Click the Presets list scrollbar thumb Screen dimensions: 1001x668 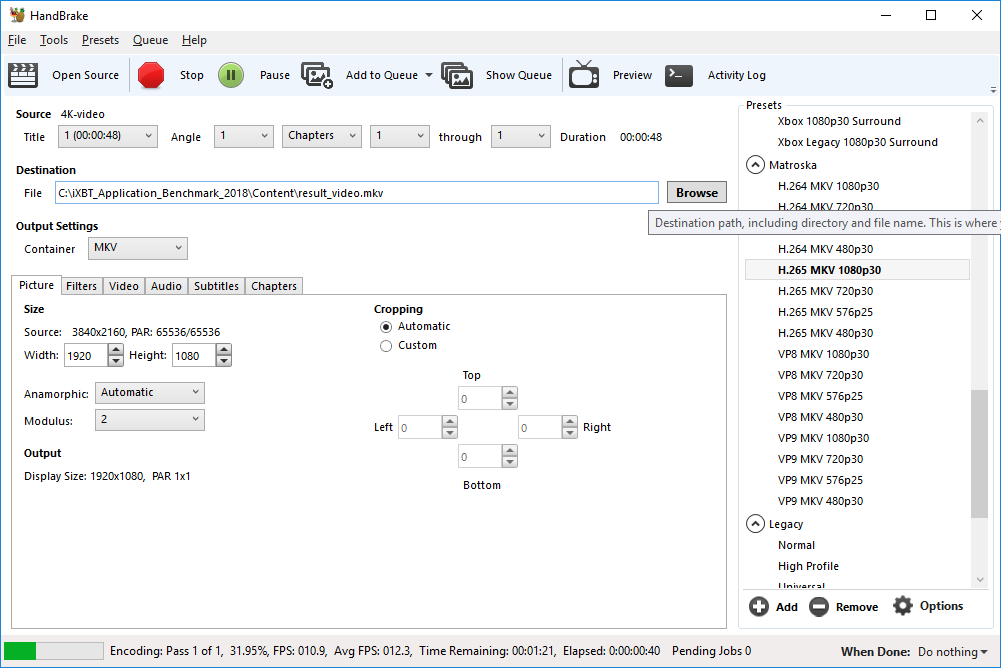[x=979, y=454]
